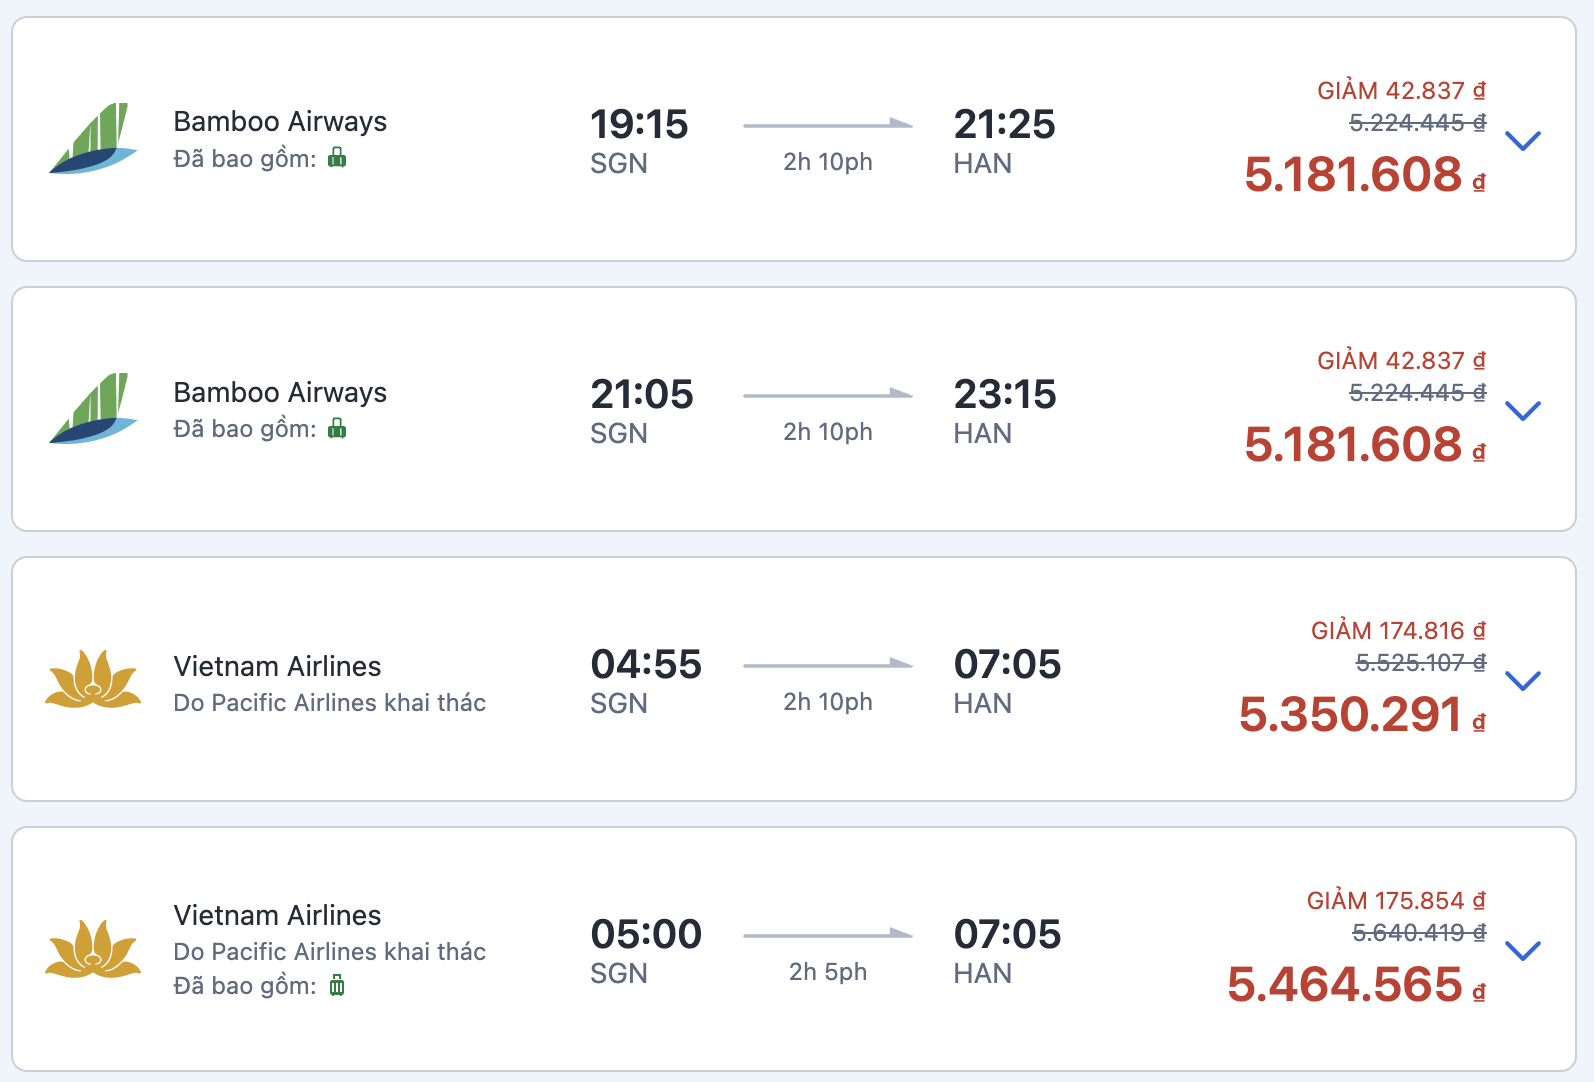Screen dimensions: 1594x1082
Task: Click Vietnam Airlines lotus logo on 05:00 flight
Action: [x=93, y=949]
